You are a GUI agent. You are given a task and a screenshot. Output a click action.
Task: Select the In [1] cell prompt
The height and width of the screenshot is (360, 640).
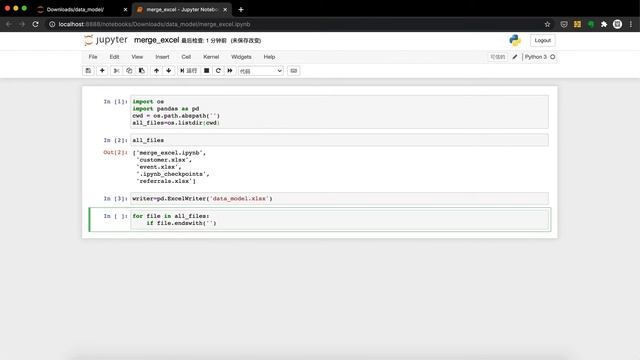115,101
